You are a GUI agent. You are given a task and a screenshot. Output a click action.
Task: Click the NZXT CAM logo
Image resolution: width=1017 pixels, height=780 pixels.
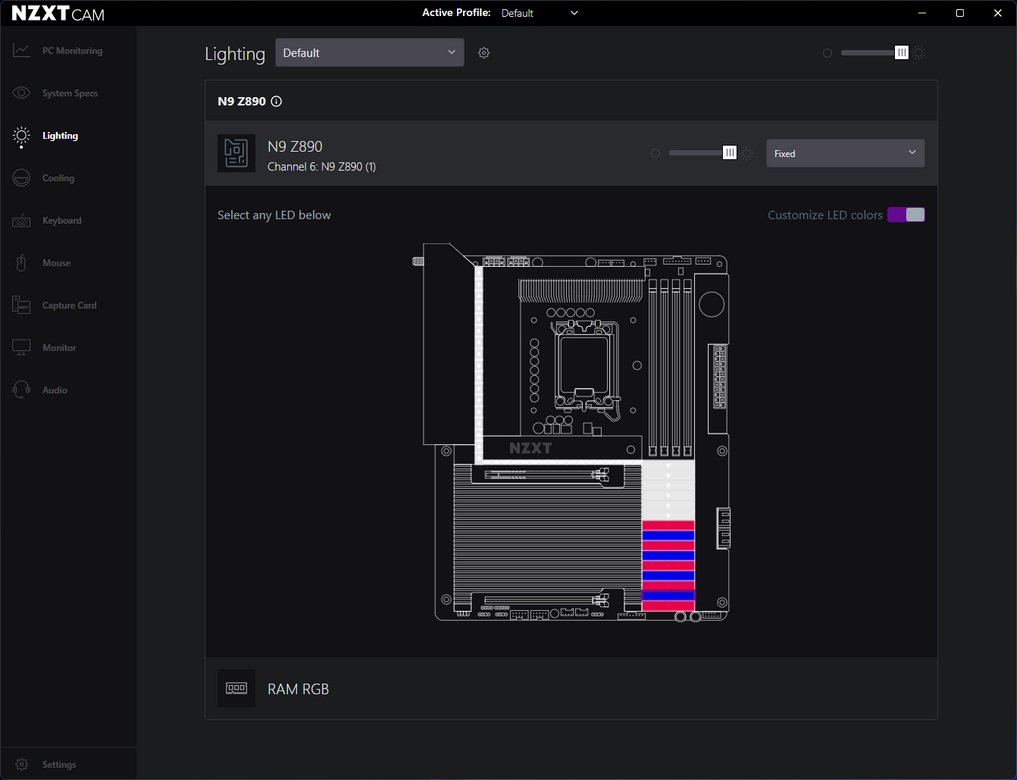coord(58,14)
